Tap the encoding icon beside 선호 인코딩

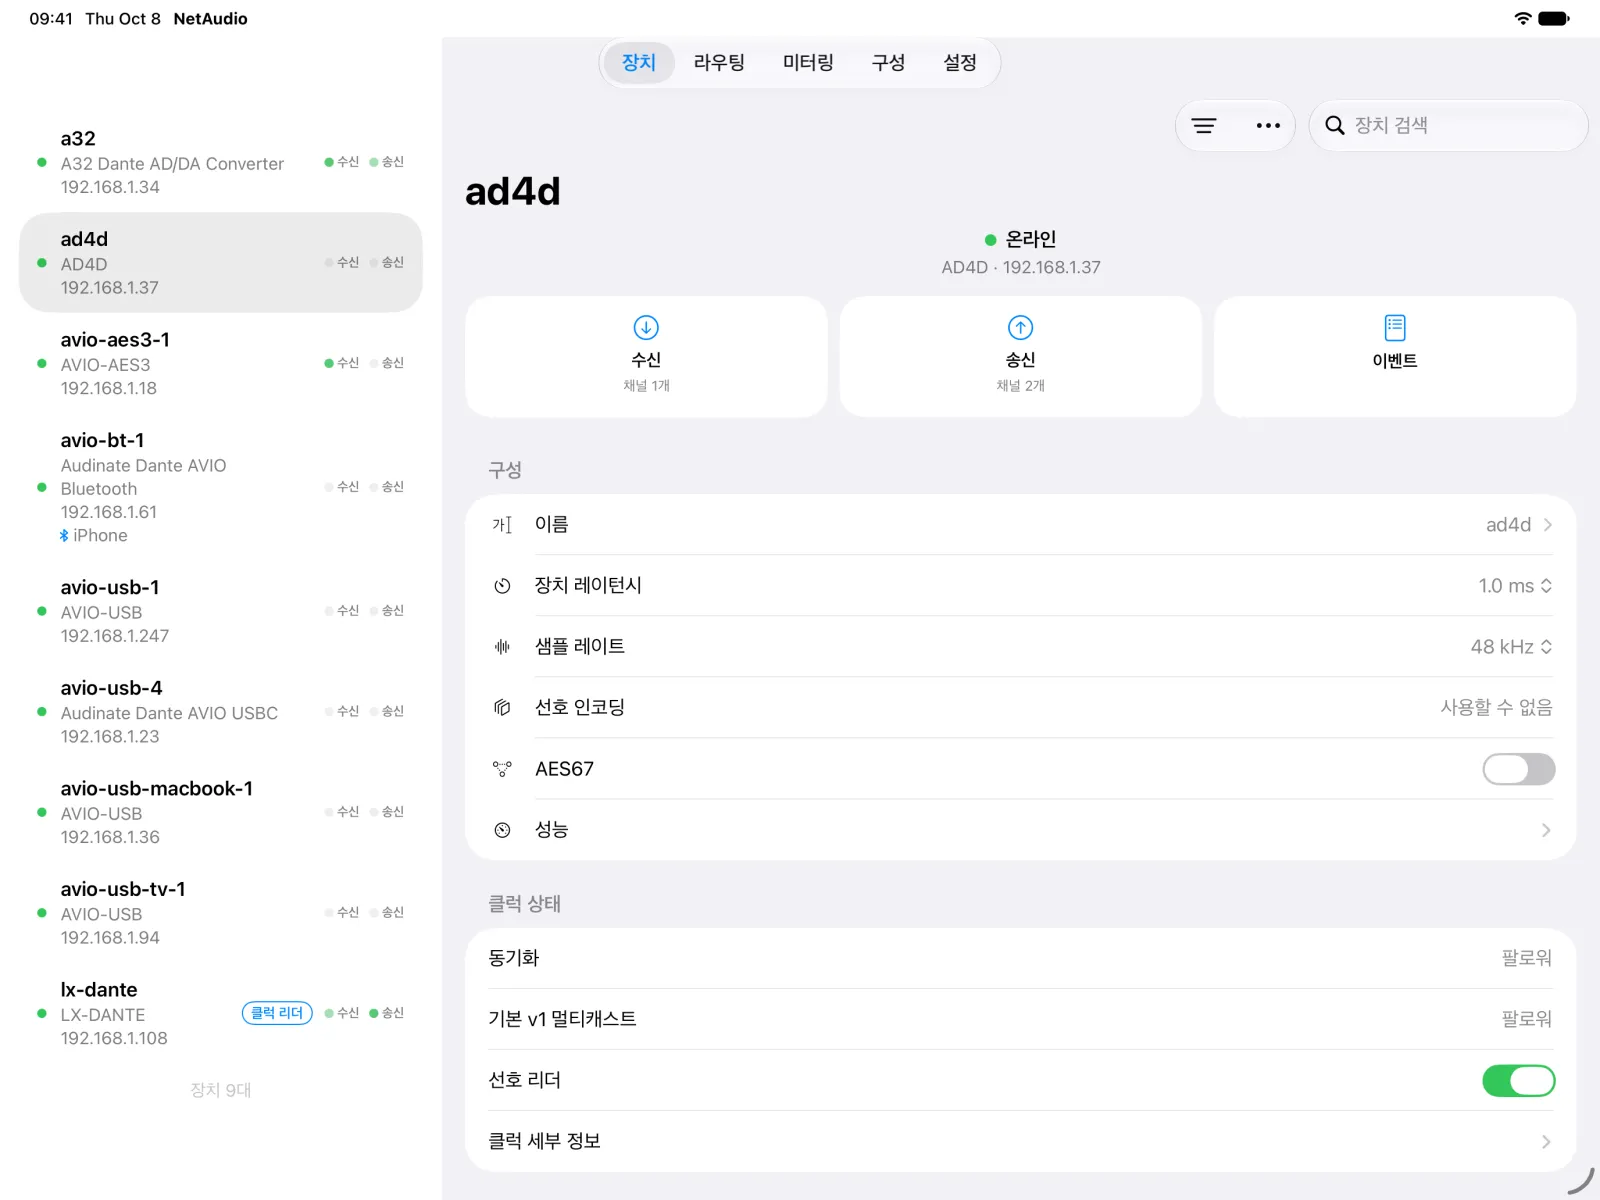click(x=502, y=708)
